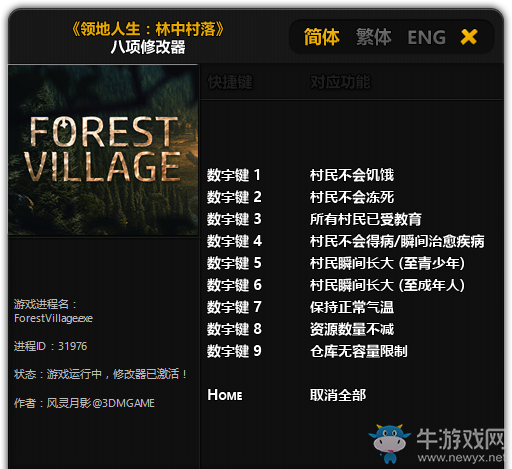Toggle 村民不会得病/瞬间治愈疾病 option

pyautogui.click(x=397, y=241)
